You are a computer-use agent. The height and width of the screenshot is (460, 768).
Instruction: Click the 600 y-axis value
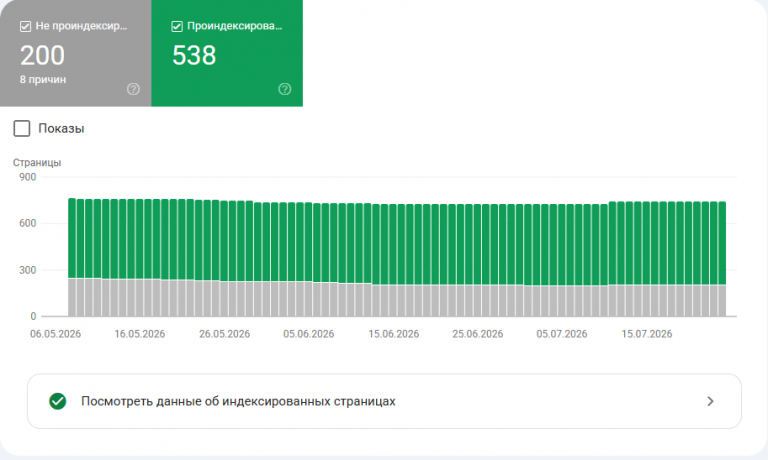point(27,223)
